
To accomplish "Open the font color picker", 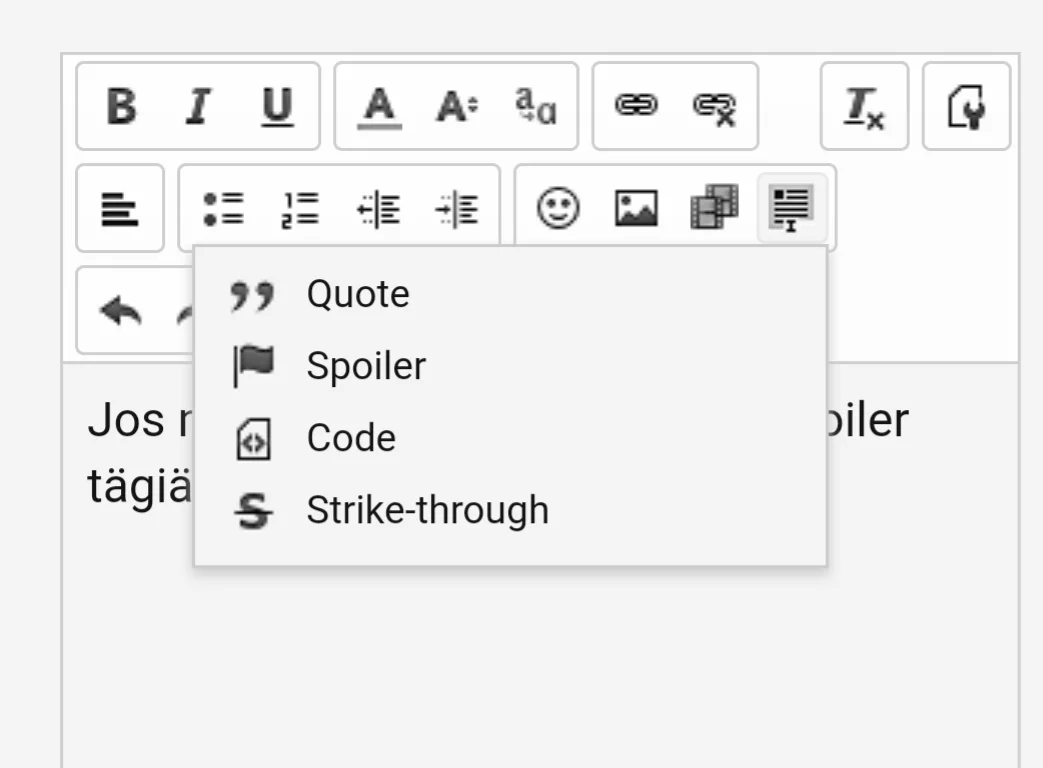I will 379,106.
